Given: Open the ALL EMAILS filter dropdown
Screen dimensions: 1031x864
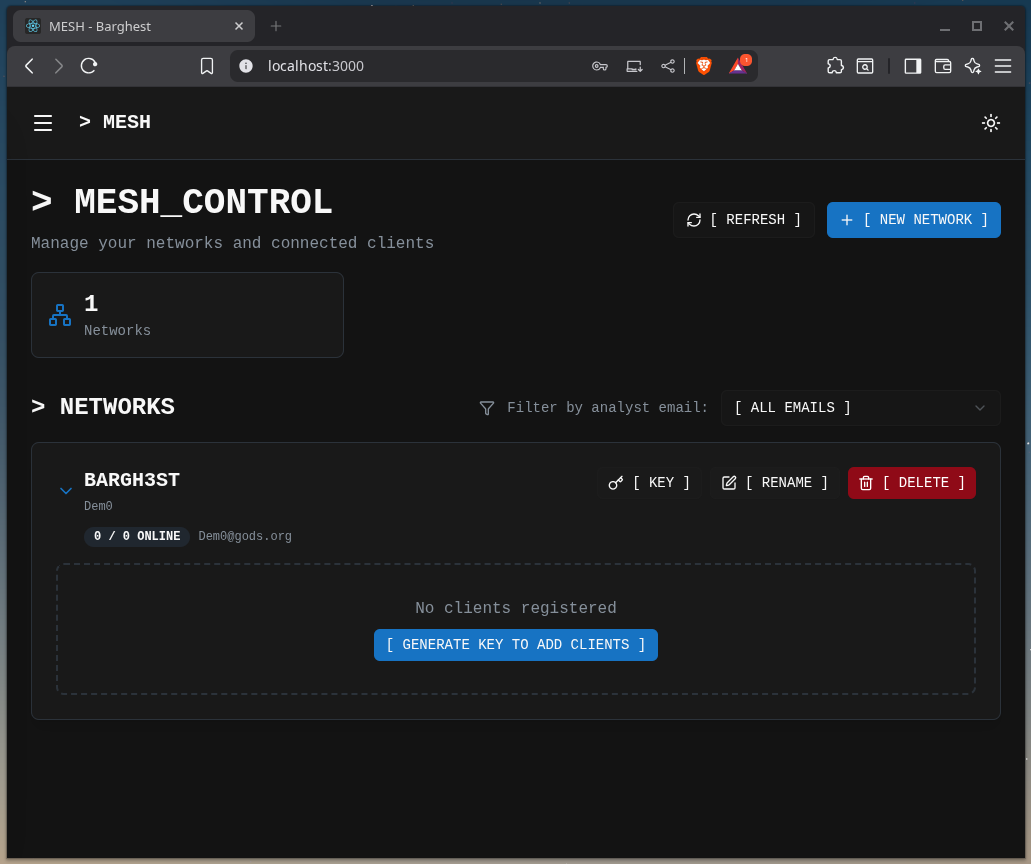Looking at the screenshot, I should 860,408.
